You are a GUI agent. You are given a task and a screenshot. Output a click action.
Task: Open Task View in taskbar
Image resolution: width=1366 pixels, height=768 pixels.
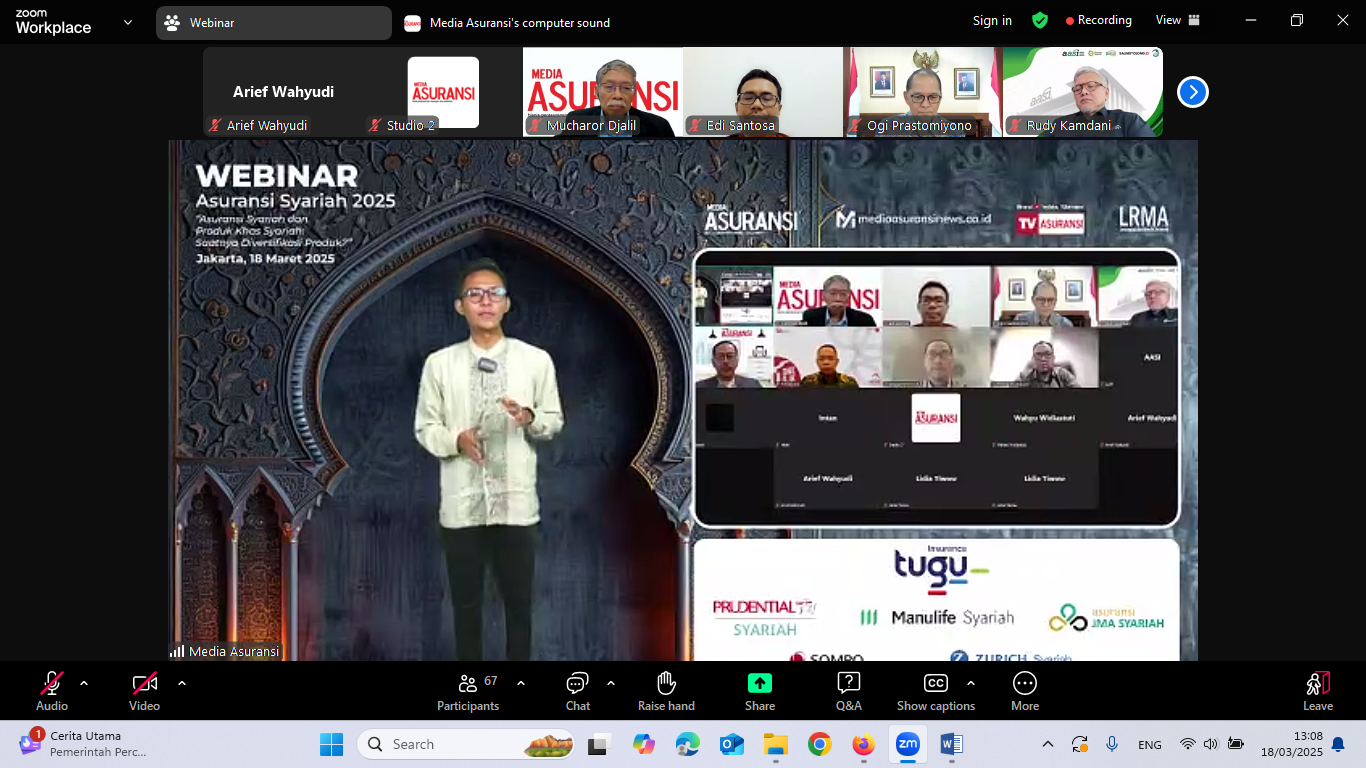[x=599, y=744]
